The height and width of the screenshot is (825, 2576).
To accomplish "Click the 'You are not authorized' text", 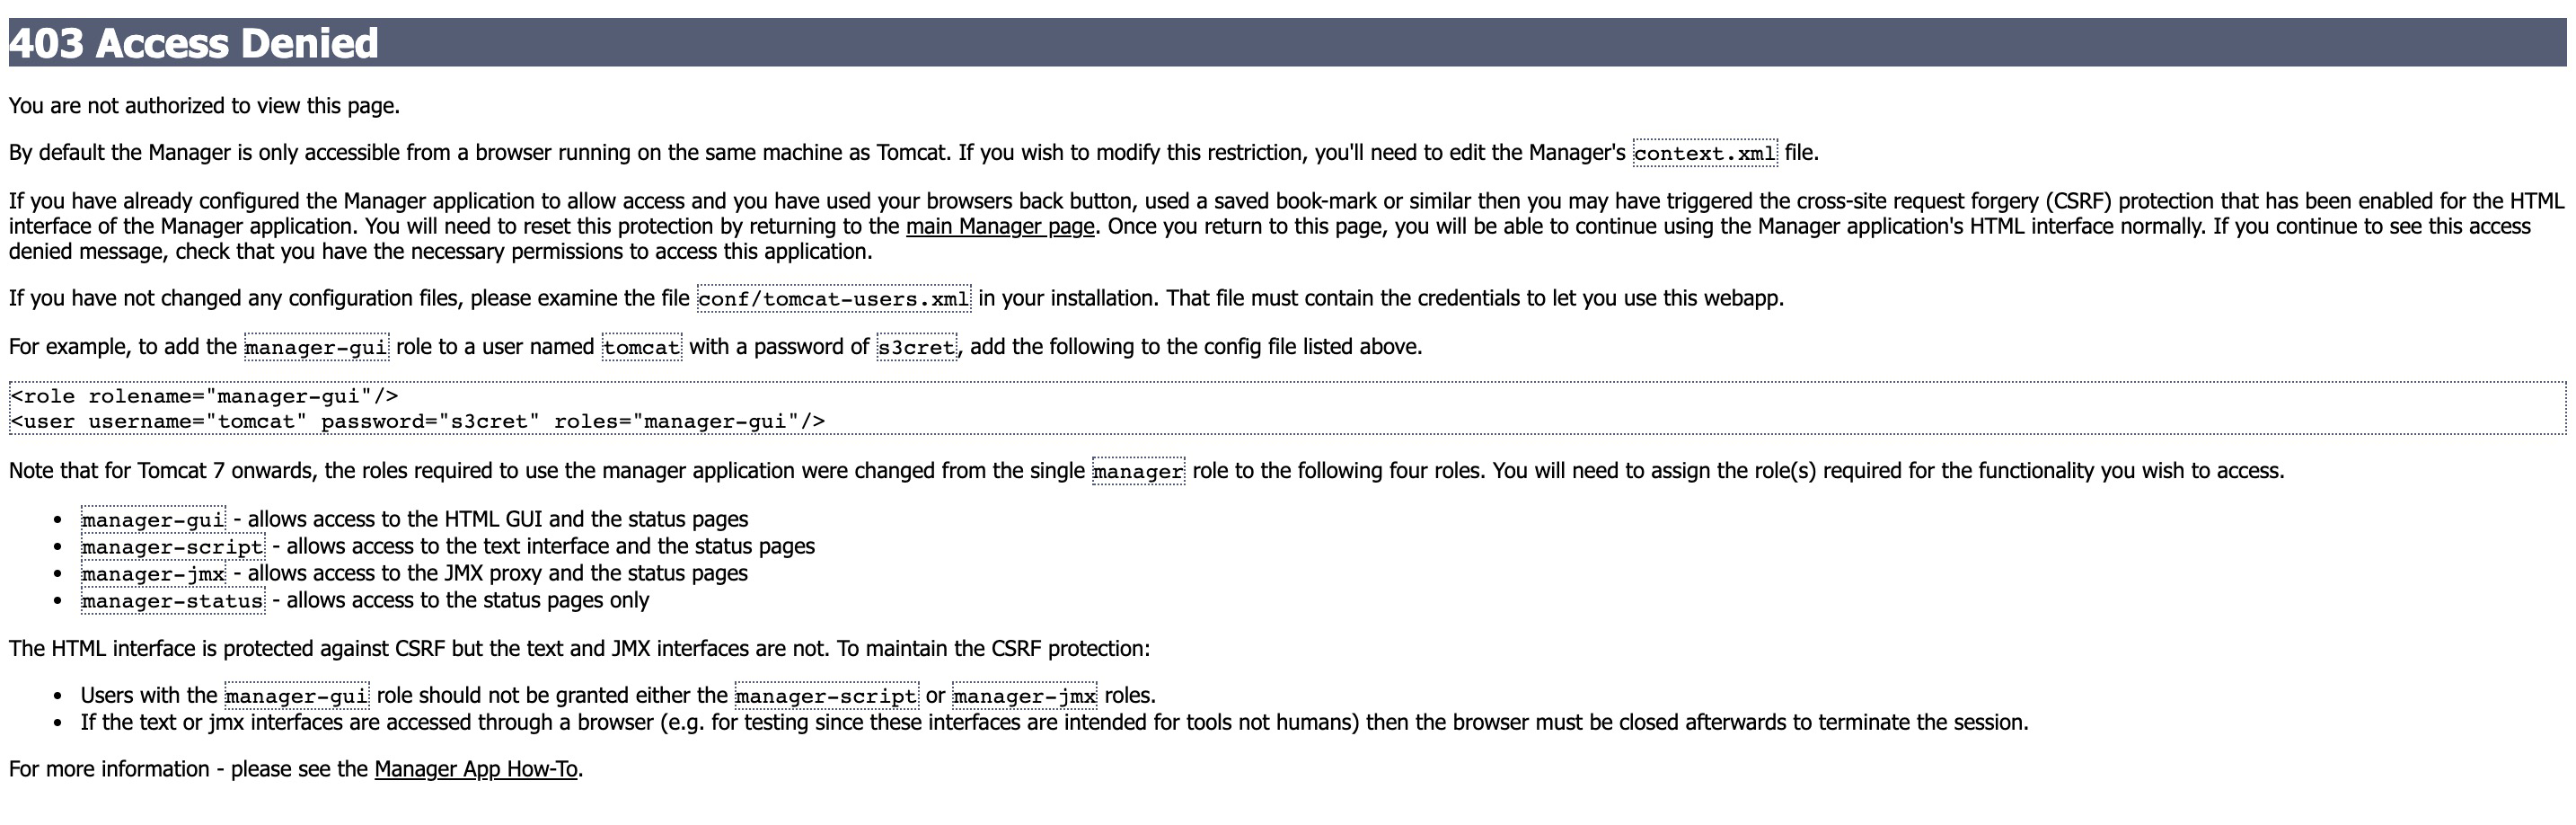I will coord(204,106).
